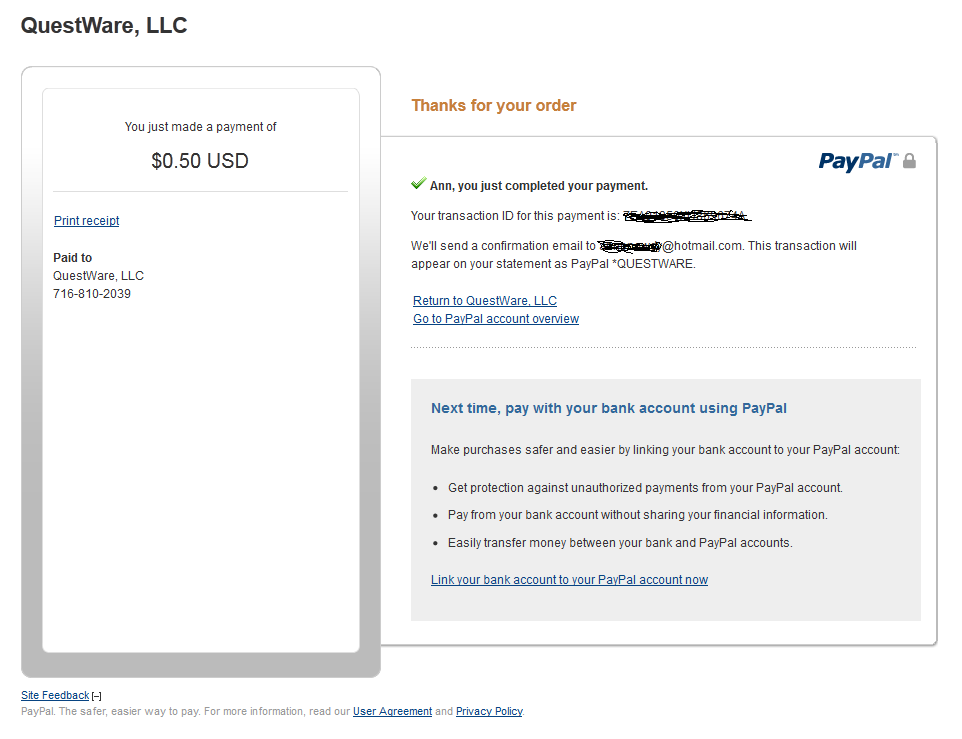View the Privacy Policy

tap(489, 711)
